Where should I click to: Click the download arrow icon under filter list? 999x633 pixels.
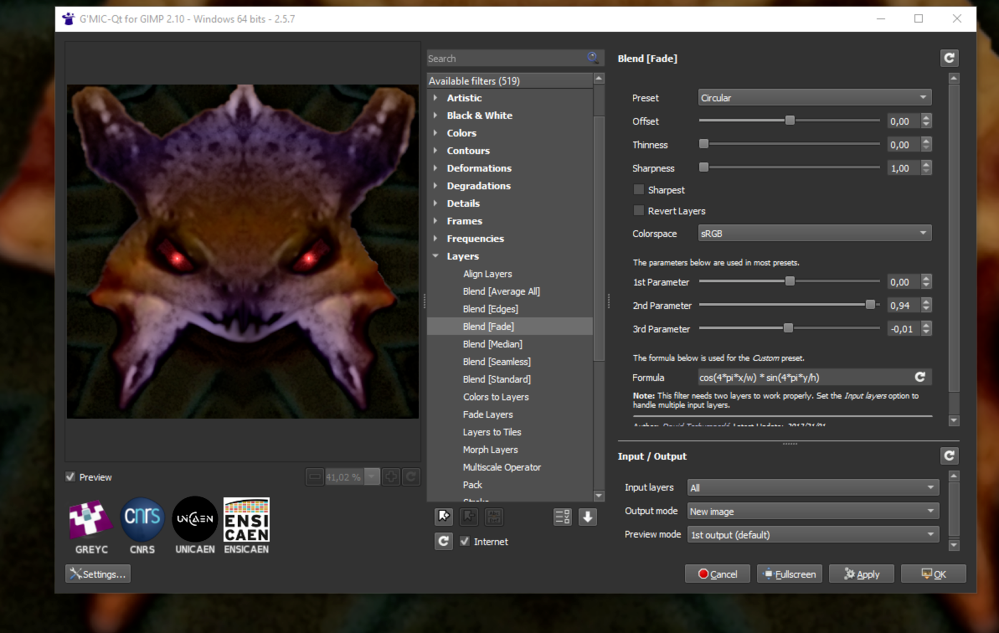click(588, 516)
